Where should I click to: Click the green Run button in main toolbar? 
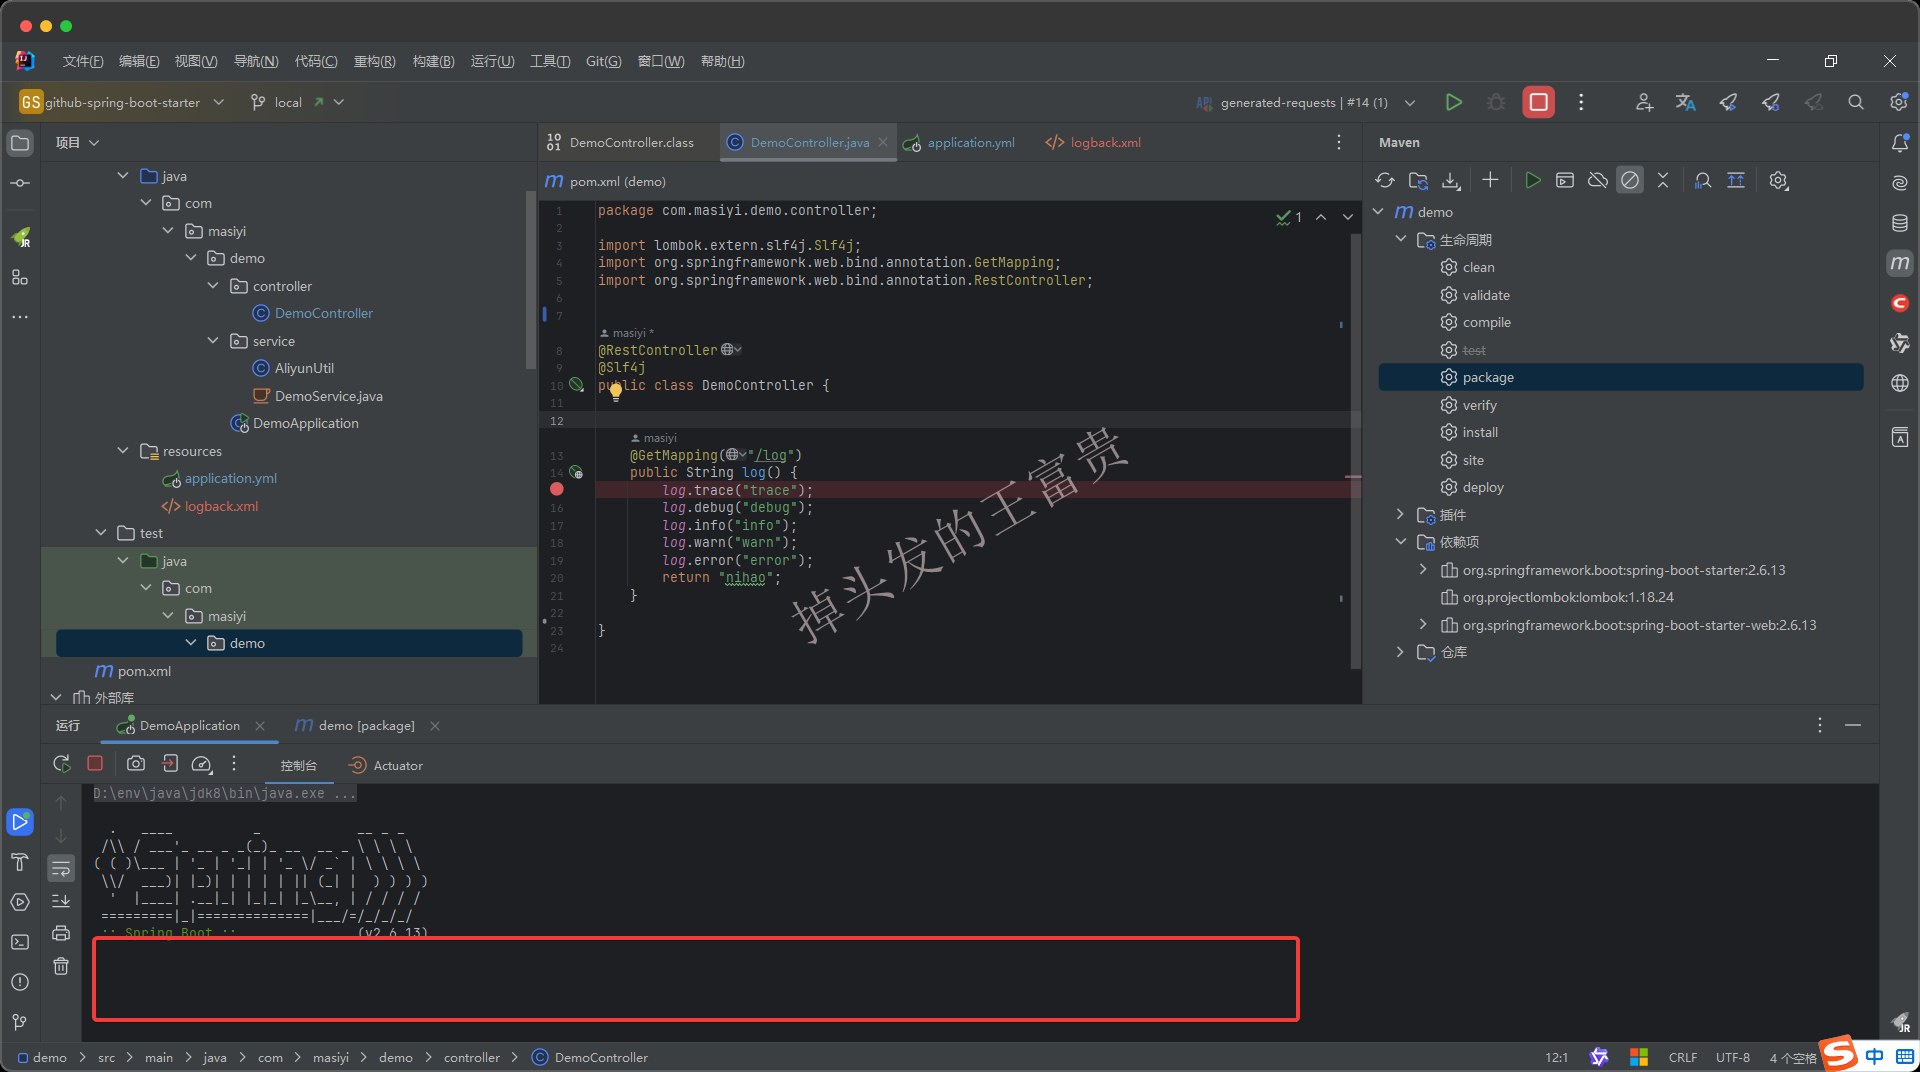point(1453,102)
